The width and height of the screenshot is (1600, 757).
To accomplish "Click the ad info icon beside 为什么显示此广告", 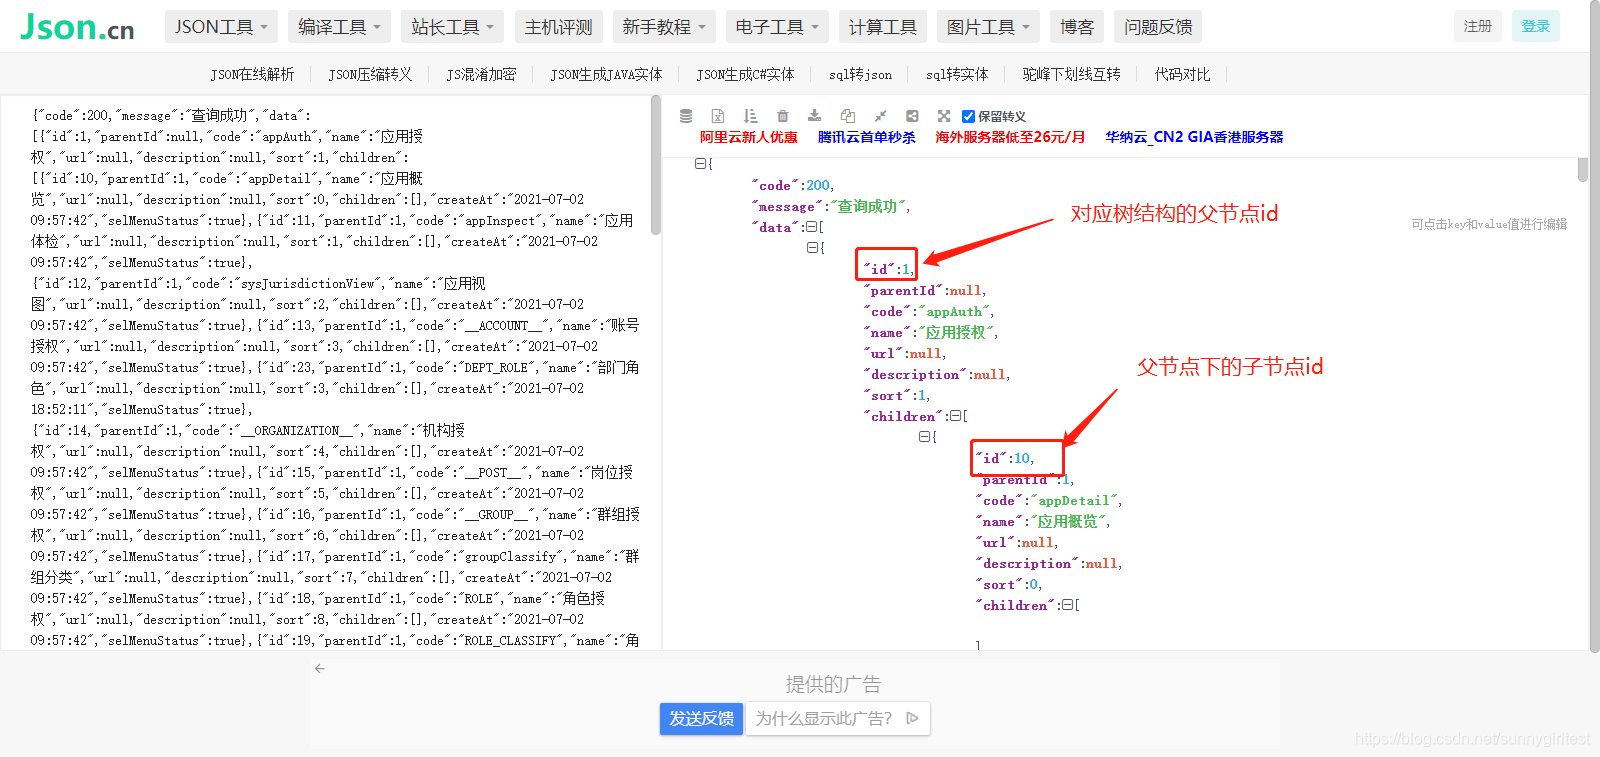I will click(x=912, y=718).
